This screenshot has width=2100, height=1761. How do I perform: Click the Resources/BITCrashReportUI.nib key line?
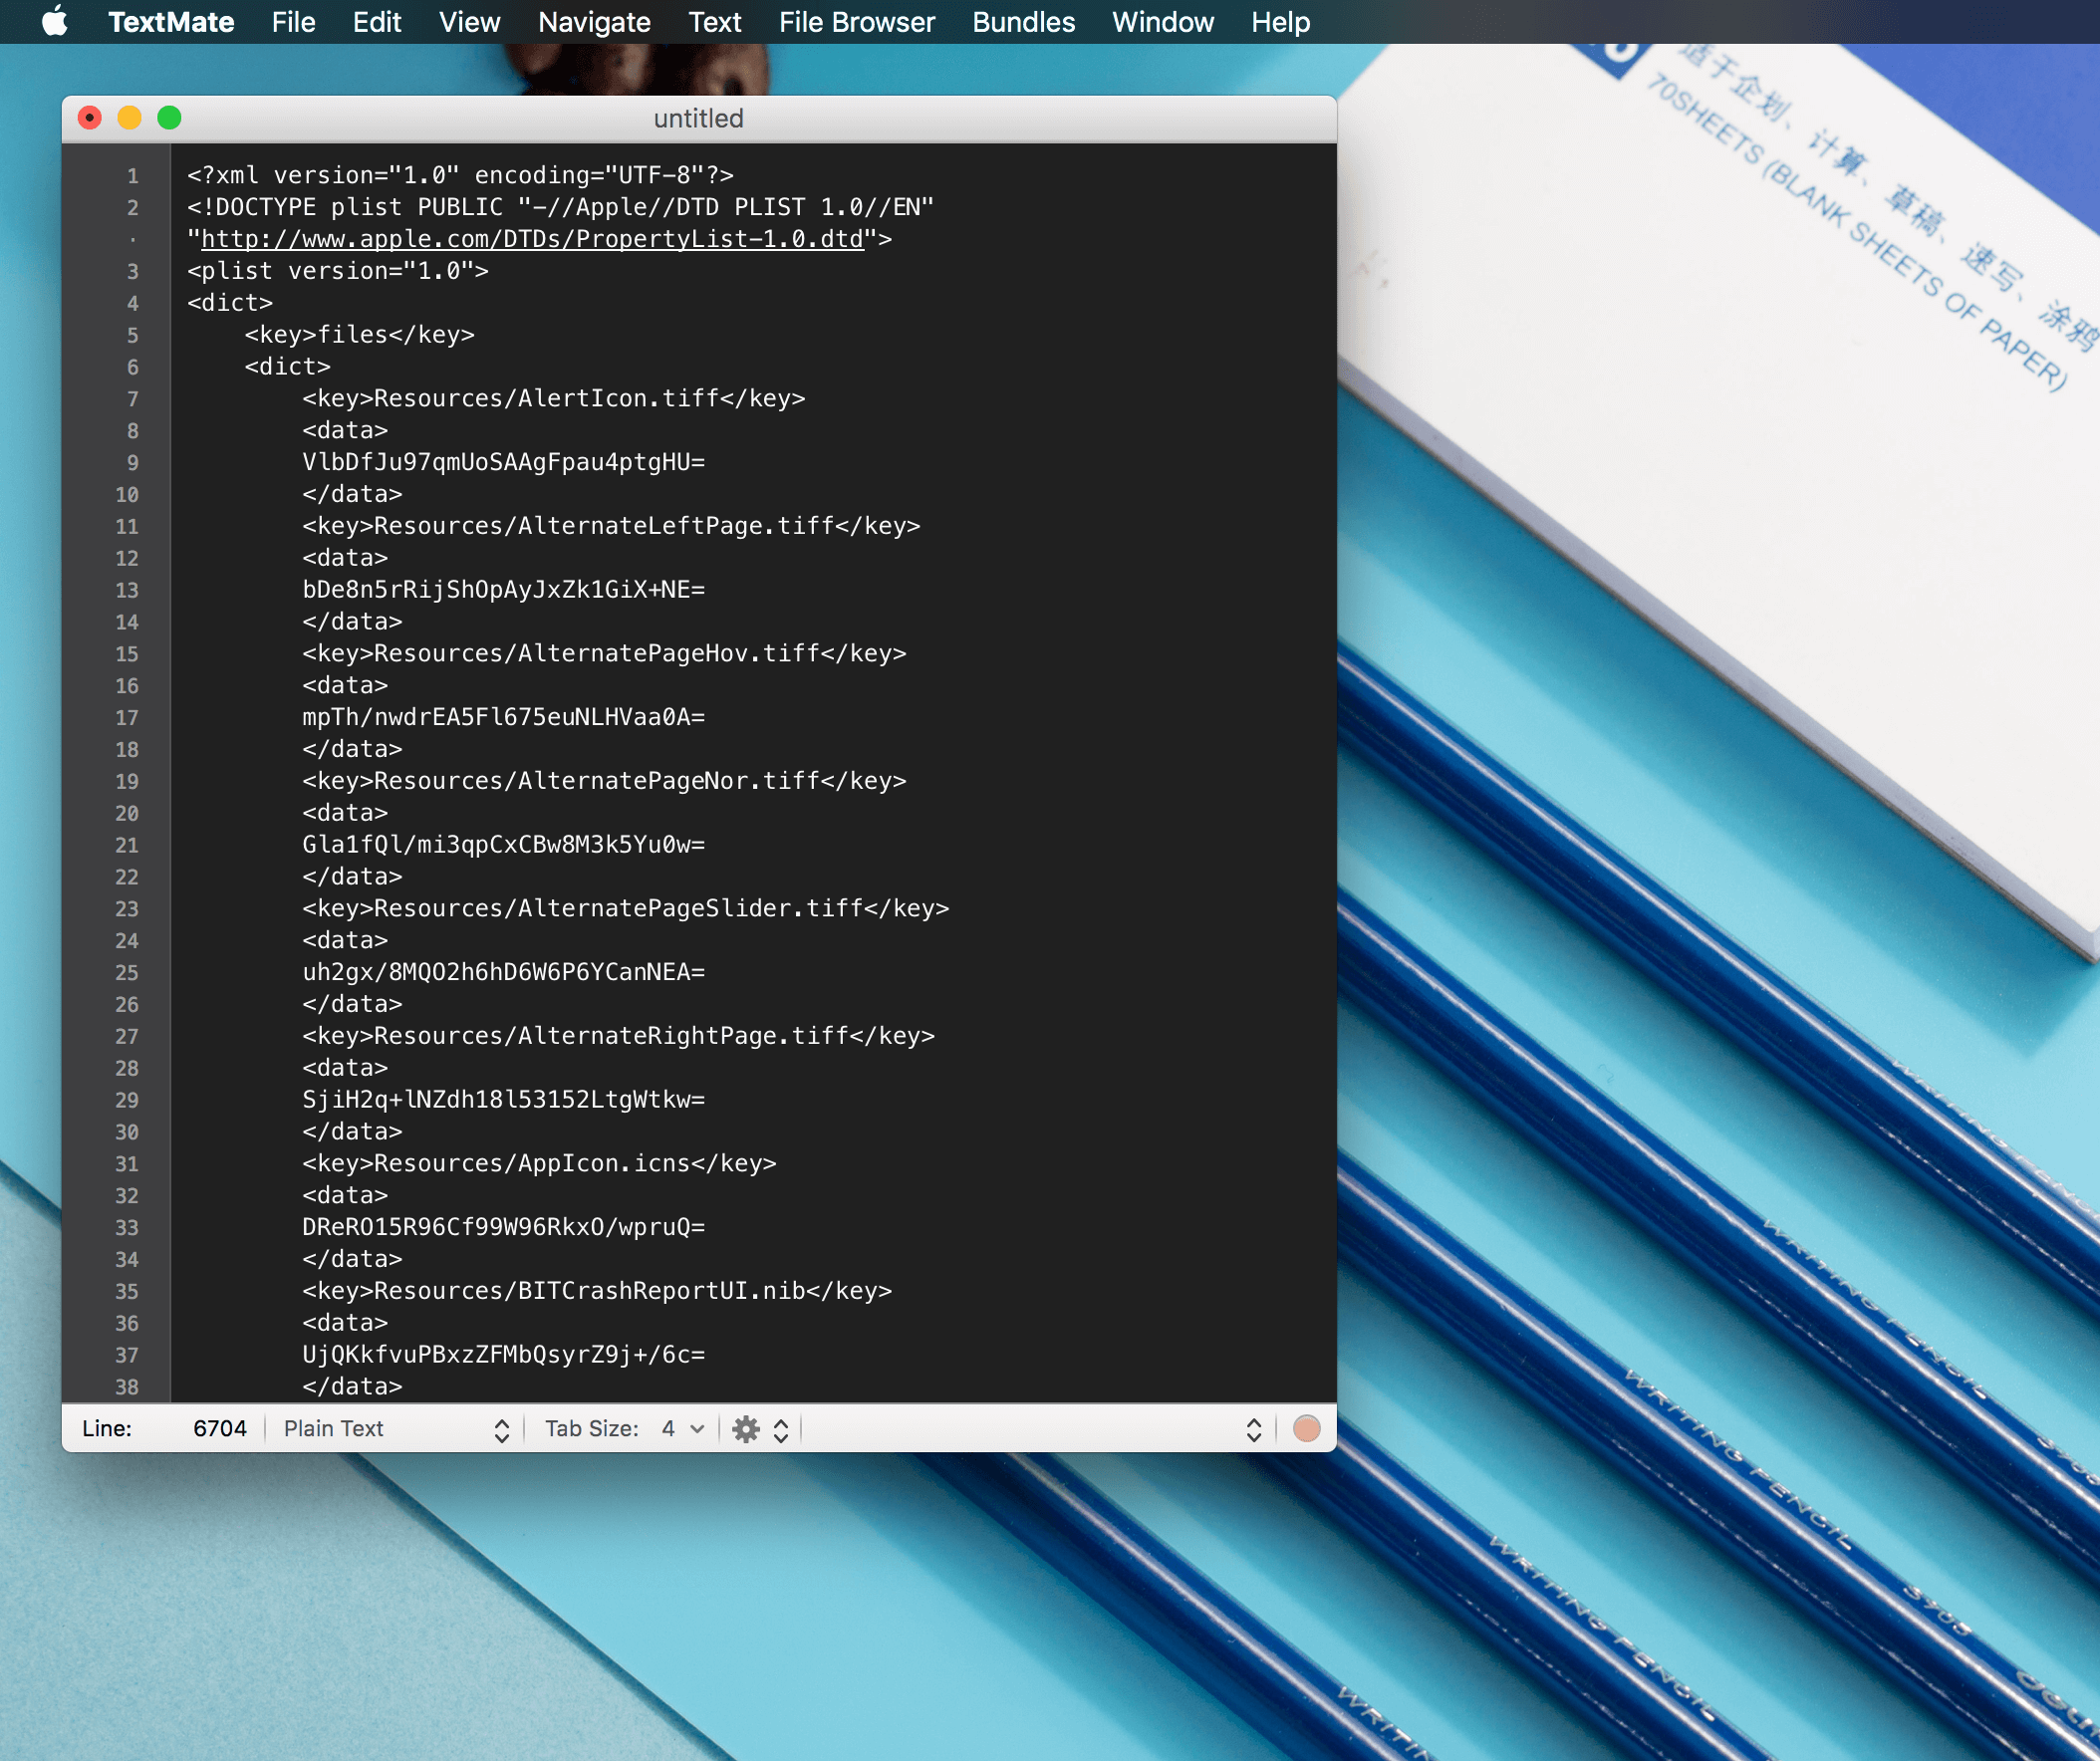597,1291
